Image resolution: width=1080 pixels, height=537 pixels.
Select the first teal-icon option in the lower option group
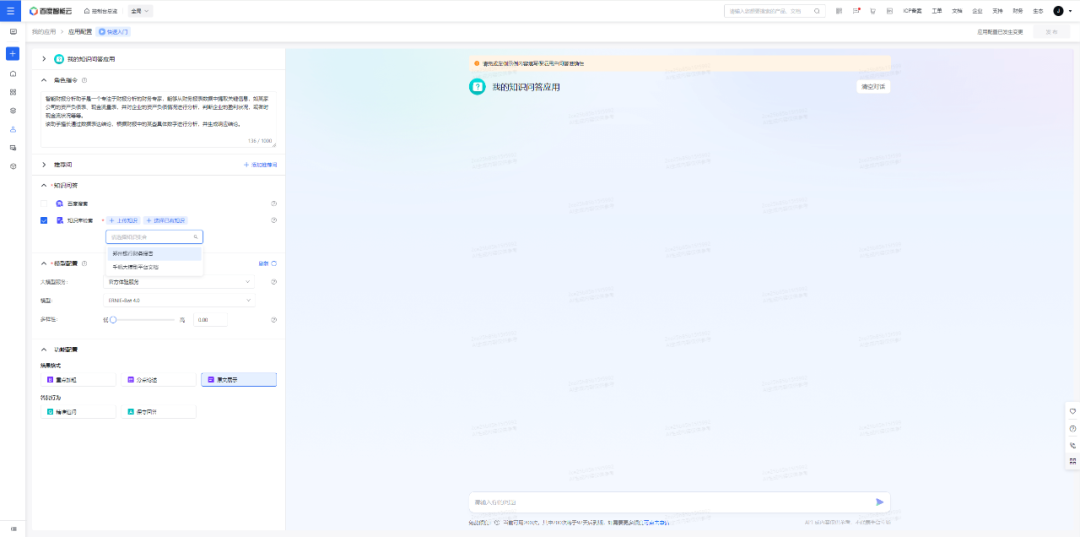point(79,412)
